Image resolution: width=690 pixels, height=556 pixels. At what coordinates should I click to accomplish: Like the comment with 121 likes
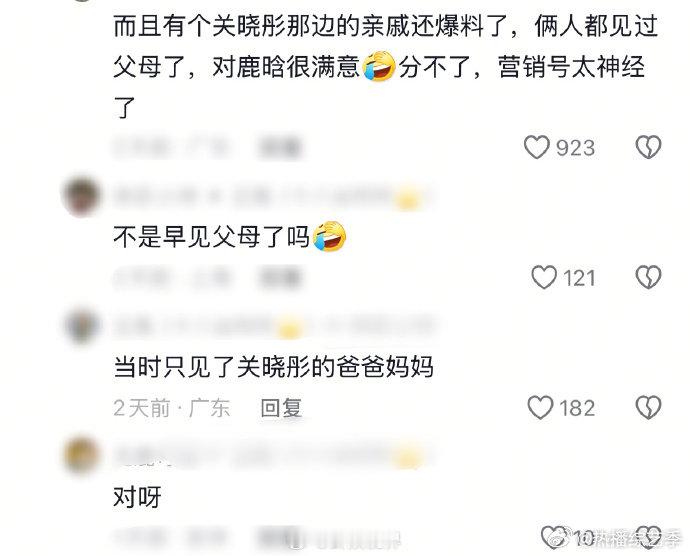(x=544, y=277)
